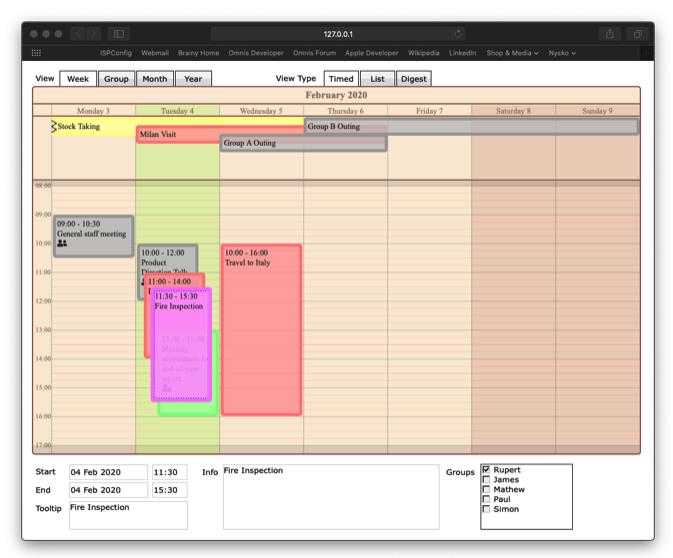Switch to Year view tab

coord(193,79)
